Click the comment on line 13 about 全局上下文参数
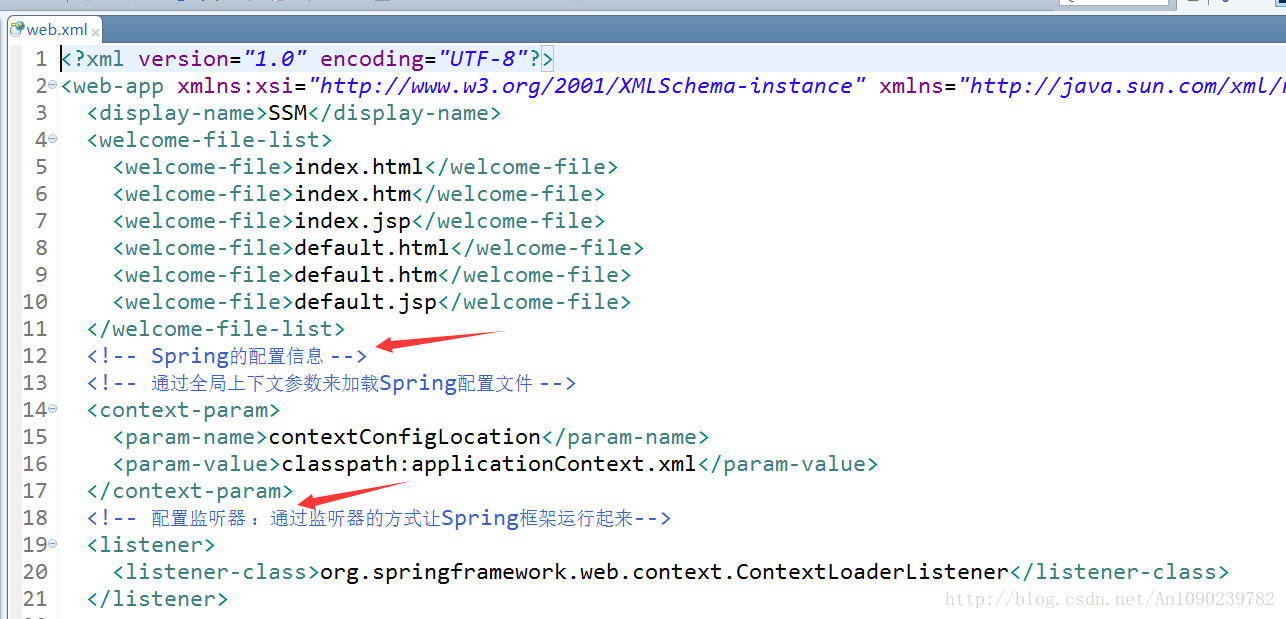1286x619 pixels. tap(331, 383)
